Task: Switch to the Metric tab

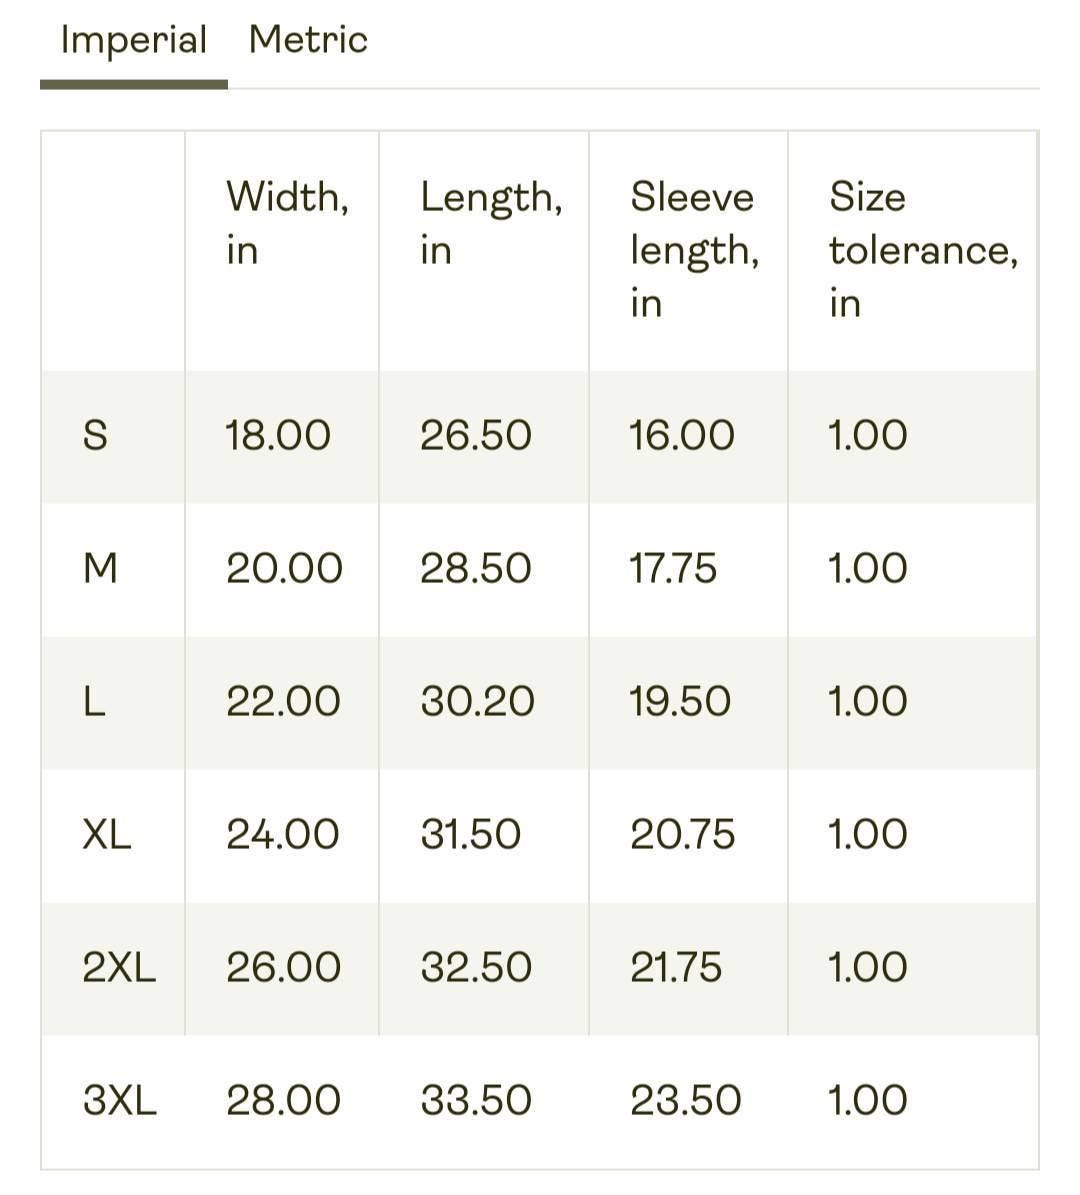Action: [x=308, y=40]
